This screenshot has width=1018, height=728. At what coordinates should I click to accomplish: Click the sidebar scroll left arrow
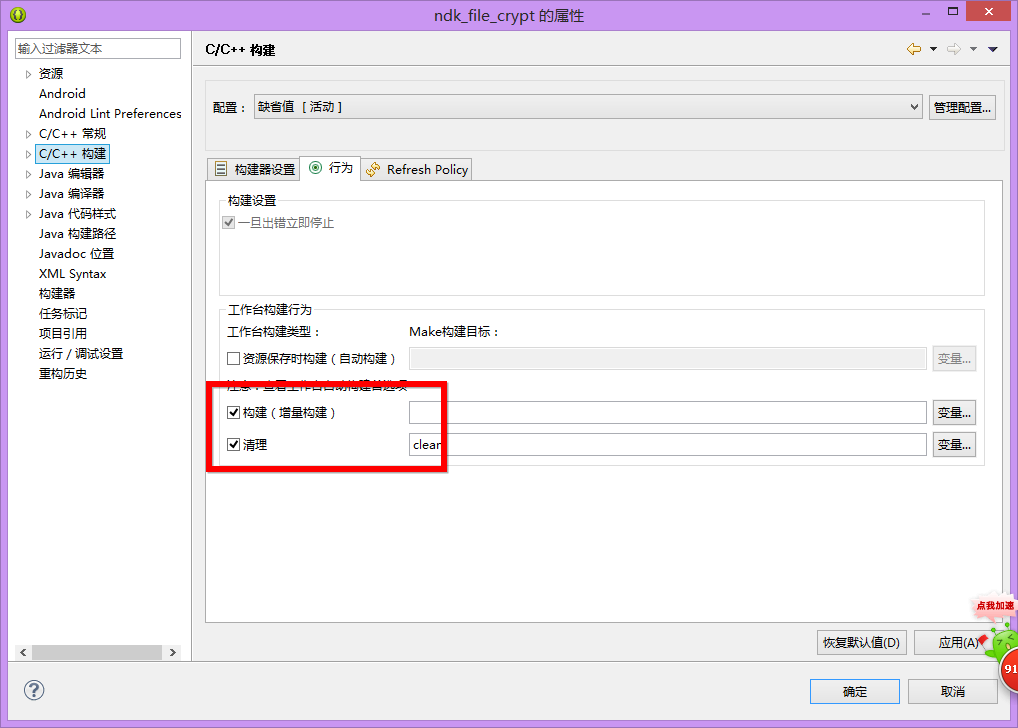click(23, 652)
